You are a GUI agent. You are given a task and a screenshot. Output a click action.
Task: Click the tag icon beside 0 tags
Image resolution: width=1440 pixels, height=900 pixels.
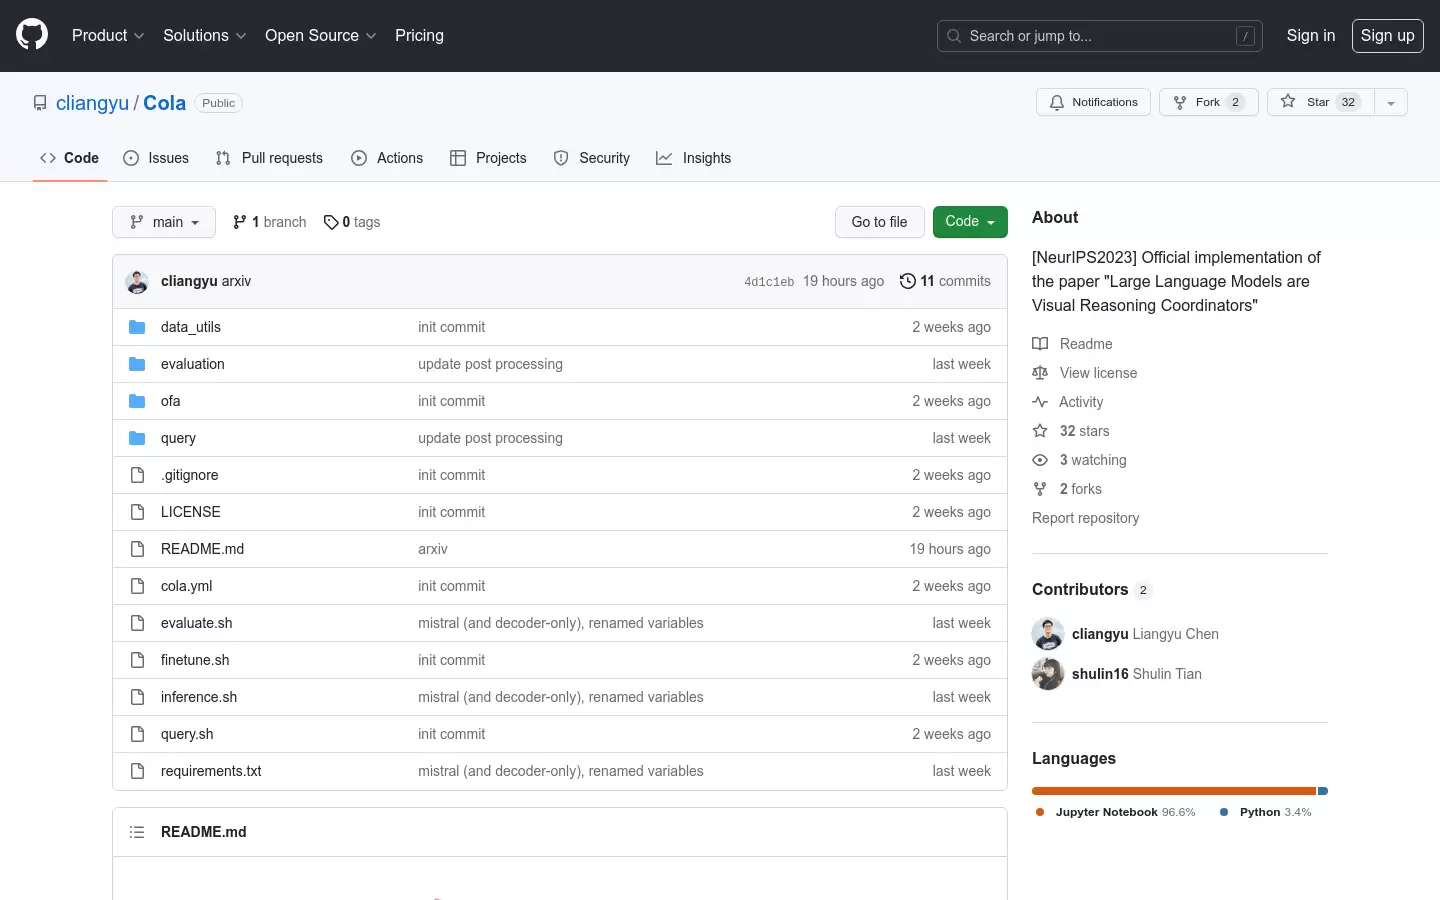click(331, 222)
